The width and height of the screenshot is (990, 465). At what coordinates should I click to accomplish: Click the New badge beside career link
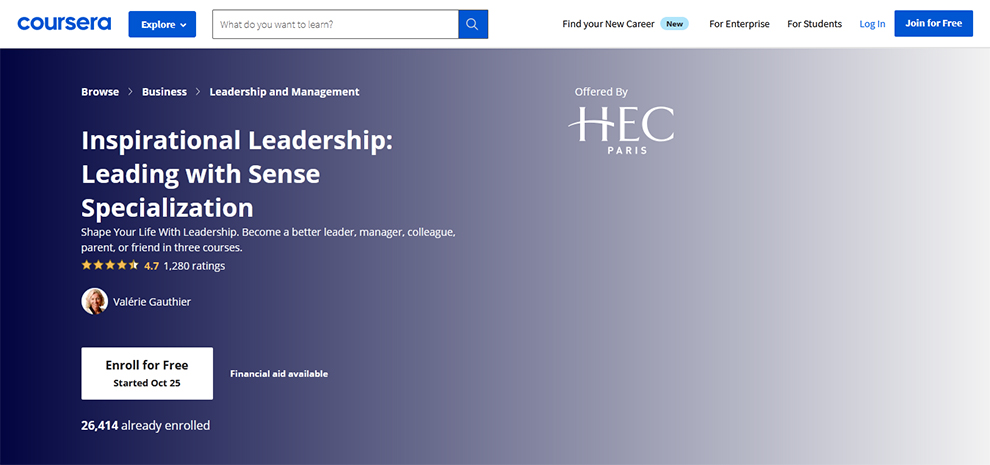point(675,24)
